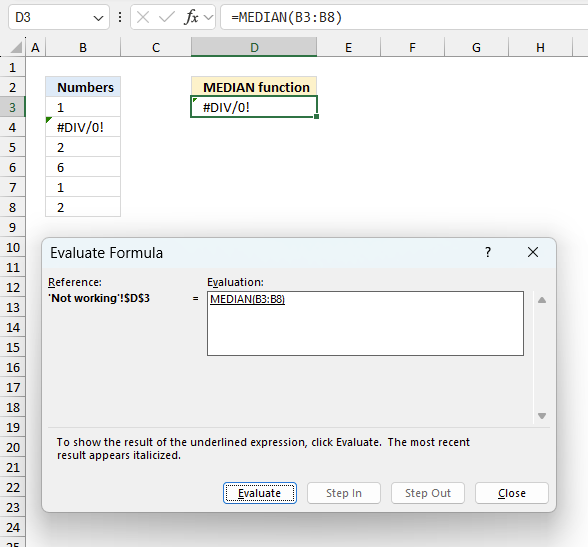Open the Name Box dropdown arrow
The image size is (588, 547).
click(x=98, y=18)
